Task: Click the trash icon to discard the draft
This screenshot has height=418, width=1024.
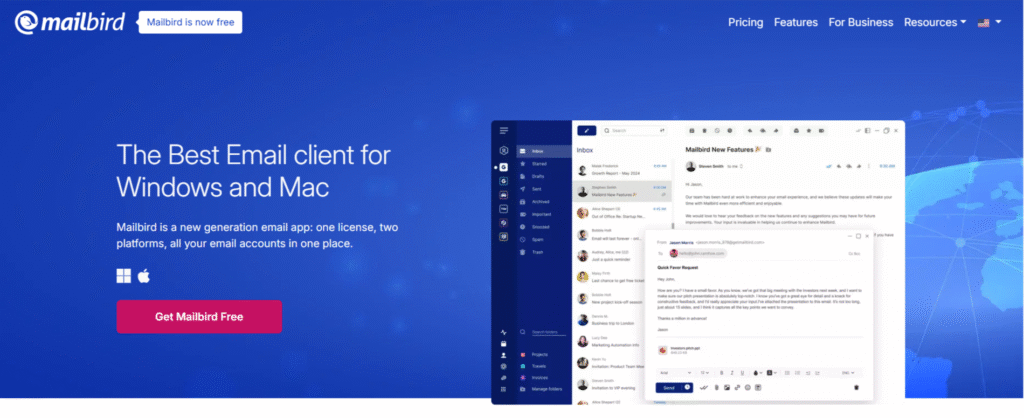Action: 857,387
